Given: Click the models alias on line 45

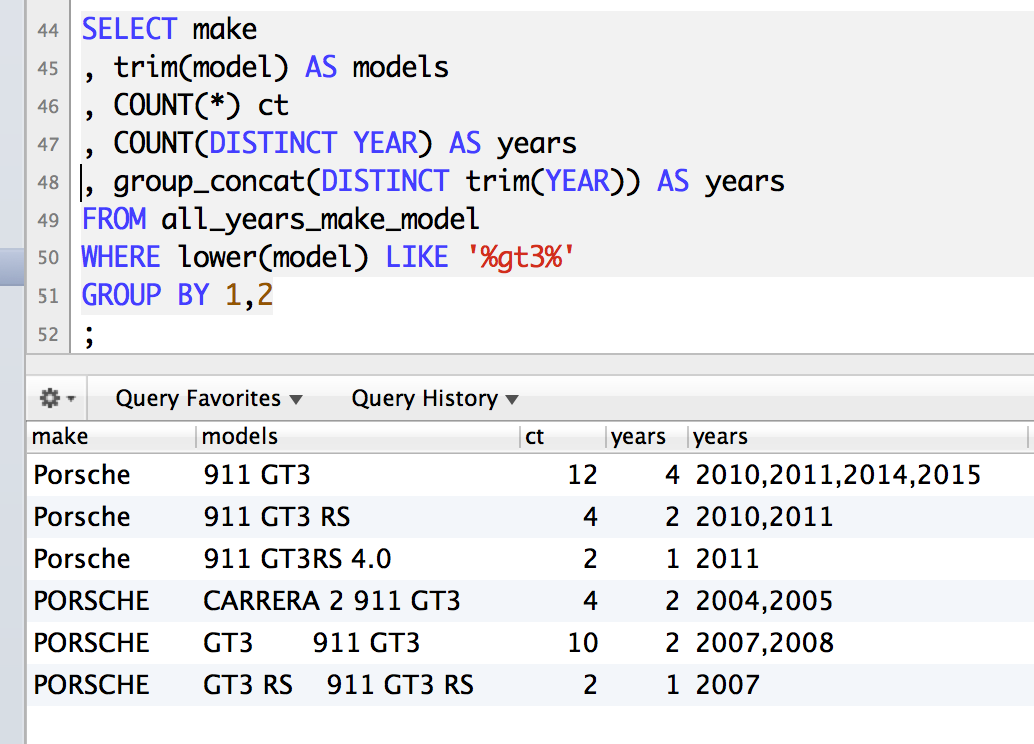Looking at the screenshot, I should 400,67.
